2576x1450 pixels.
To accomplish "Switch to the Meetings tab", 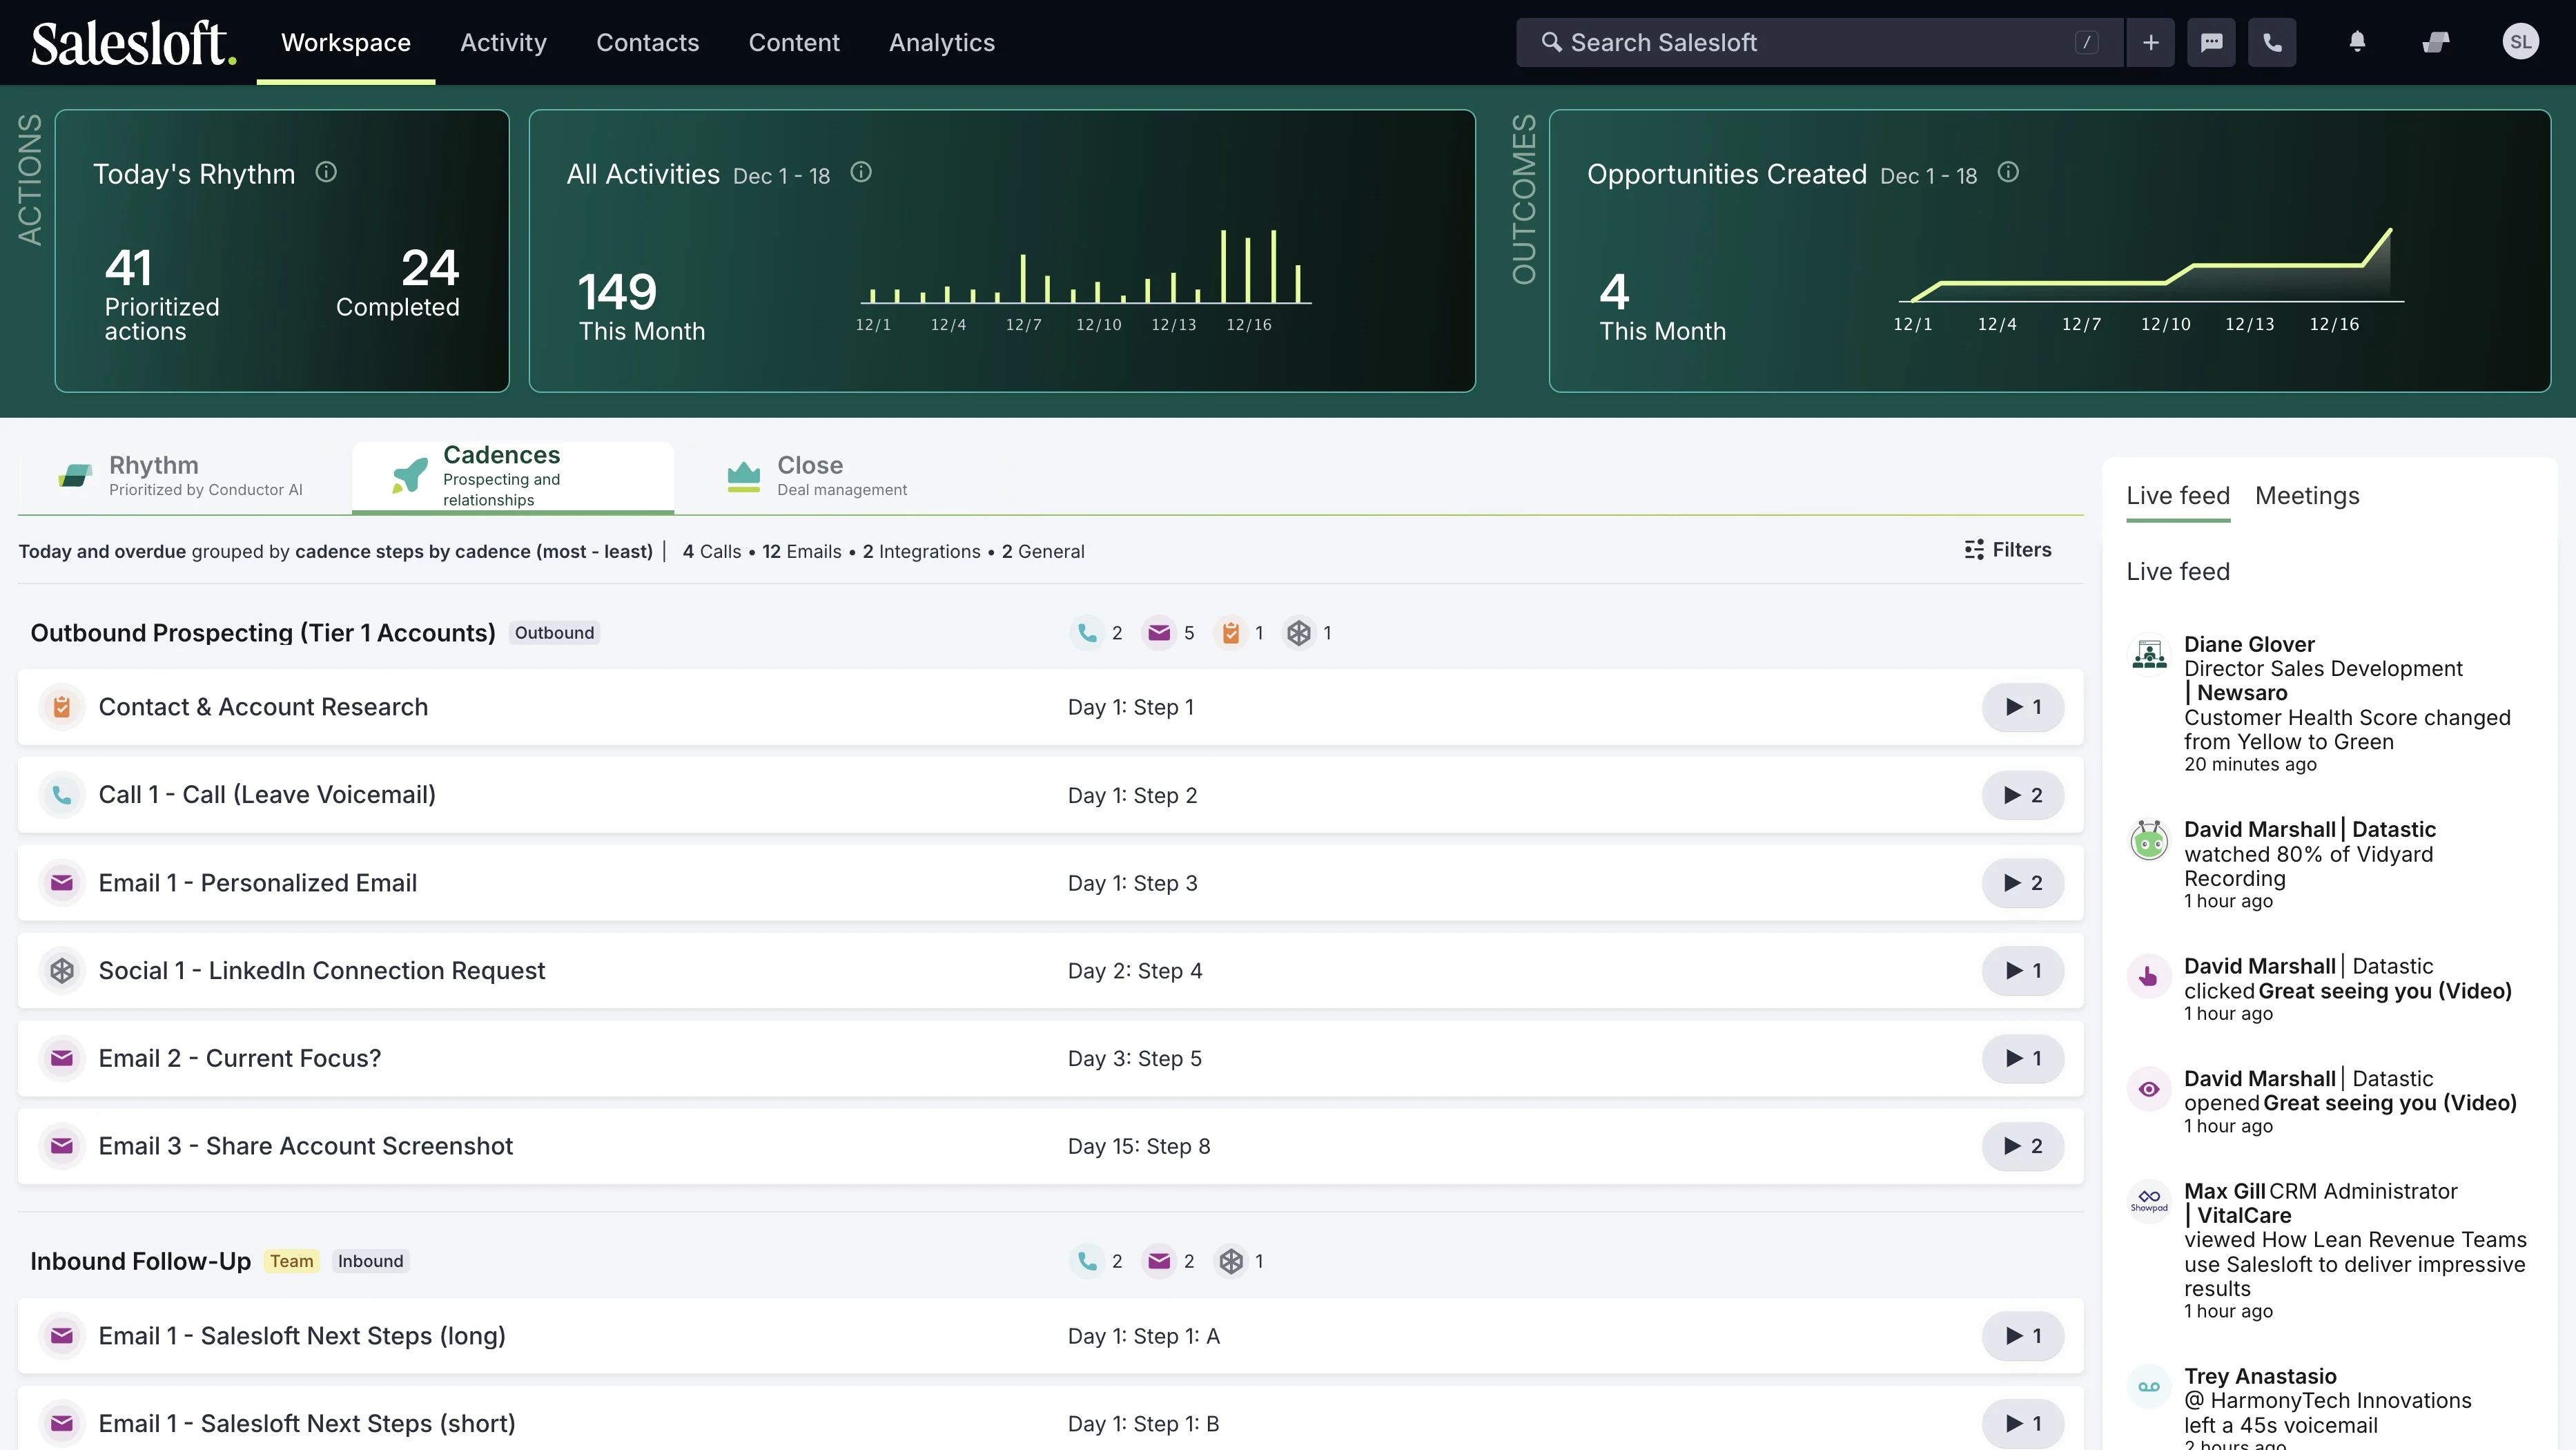I will pyautogui.click(x=2307, y=496).
